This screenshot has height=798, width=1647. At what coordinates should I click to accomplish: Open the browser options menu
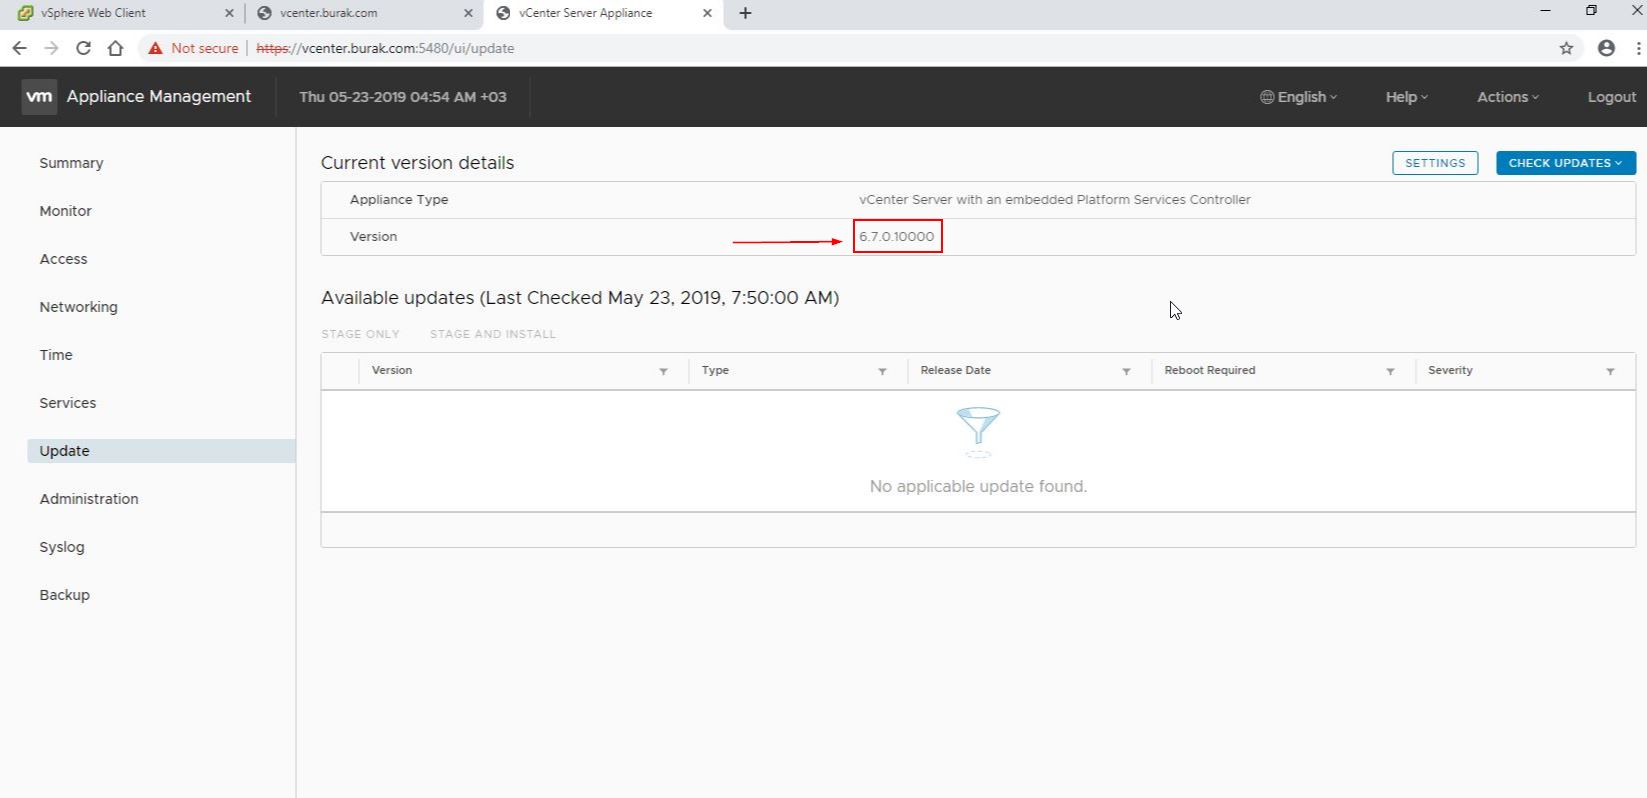tap(1638, 48)
